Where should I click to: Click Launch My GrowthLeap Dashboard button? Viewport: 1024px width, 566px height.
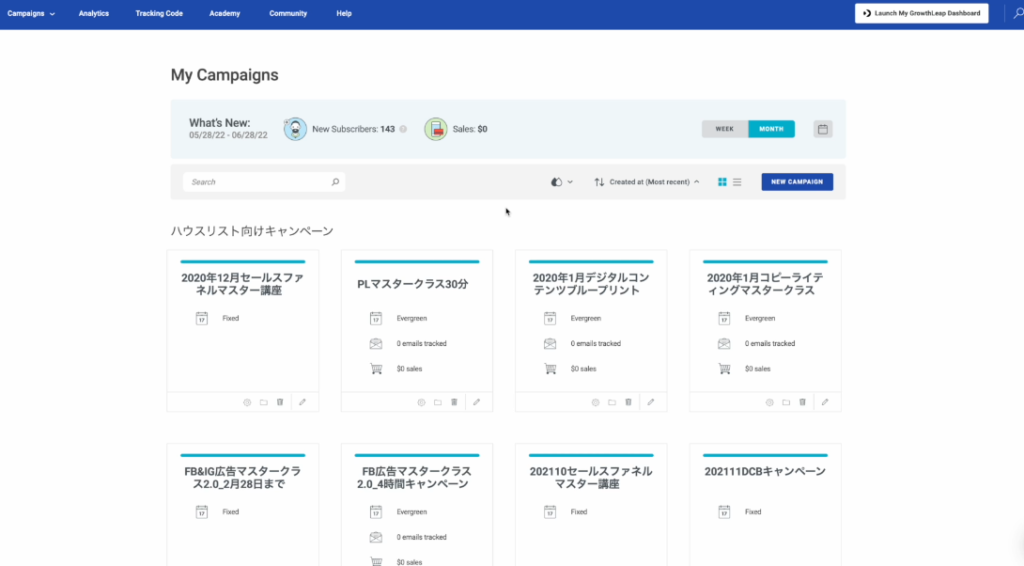click(921, 13)
